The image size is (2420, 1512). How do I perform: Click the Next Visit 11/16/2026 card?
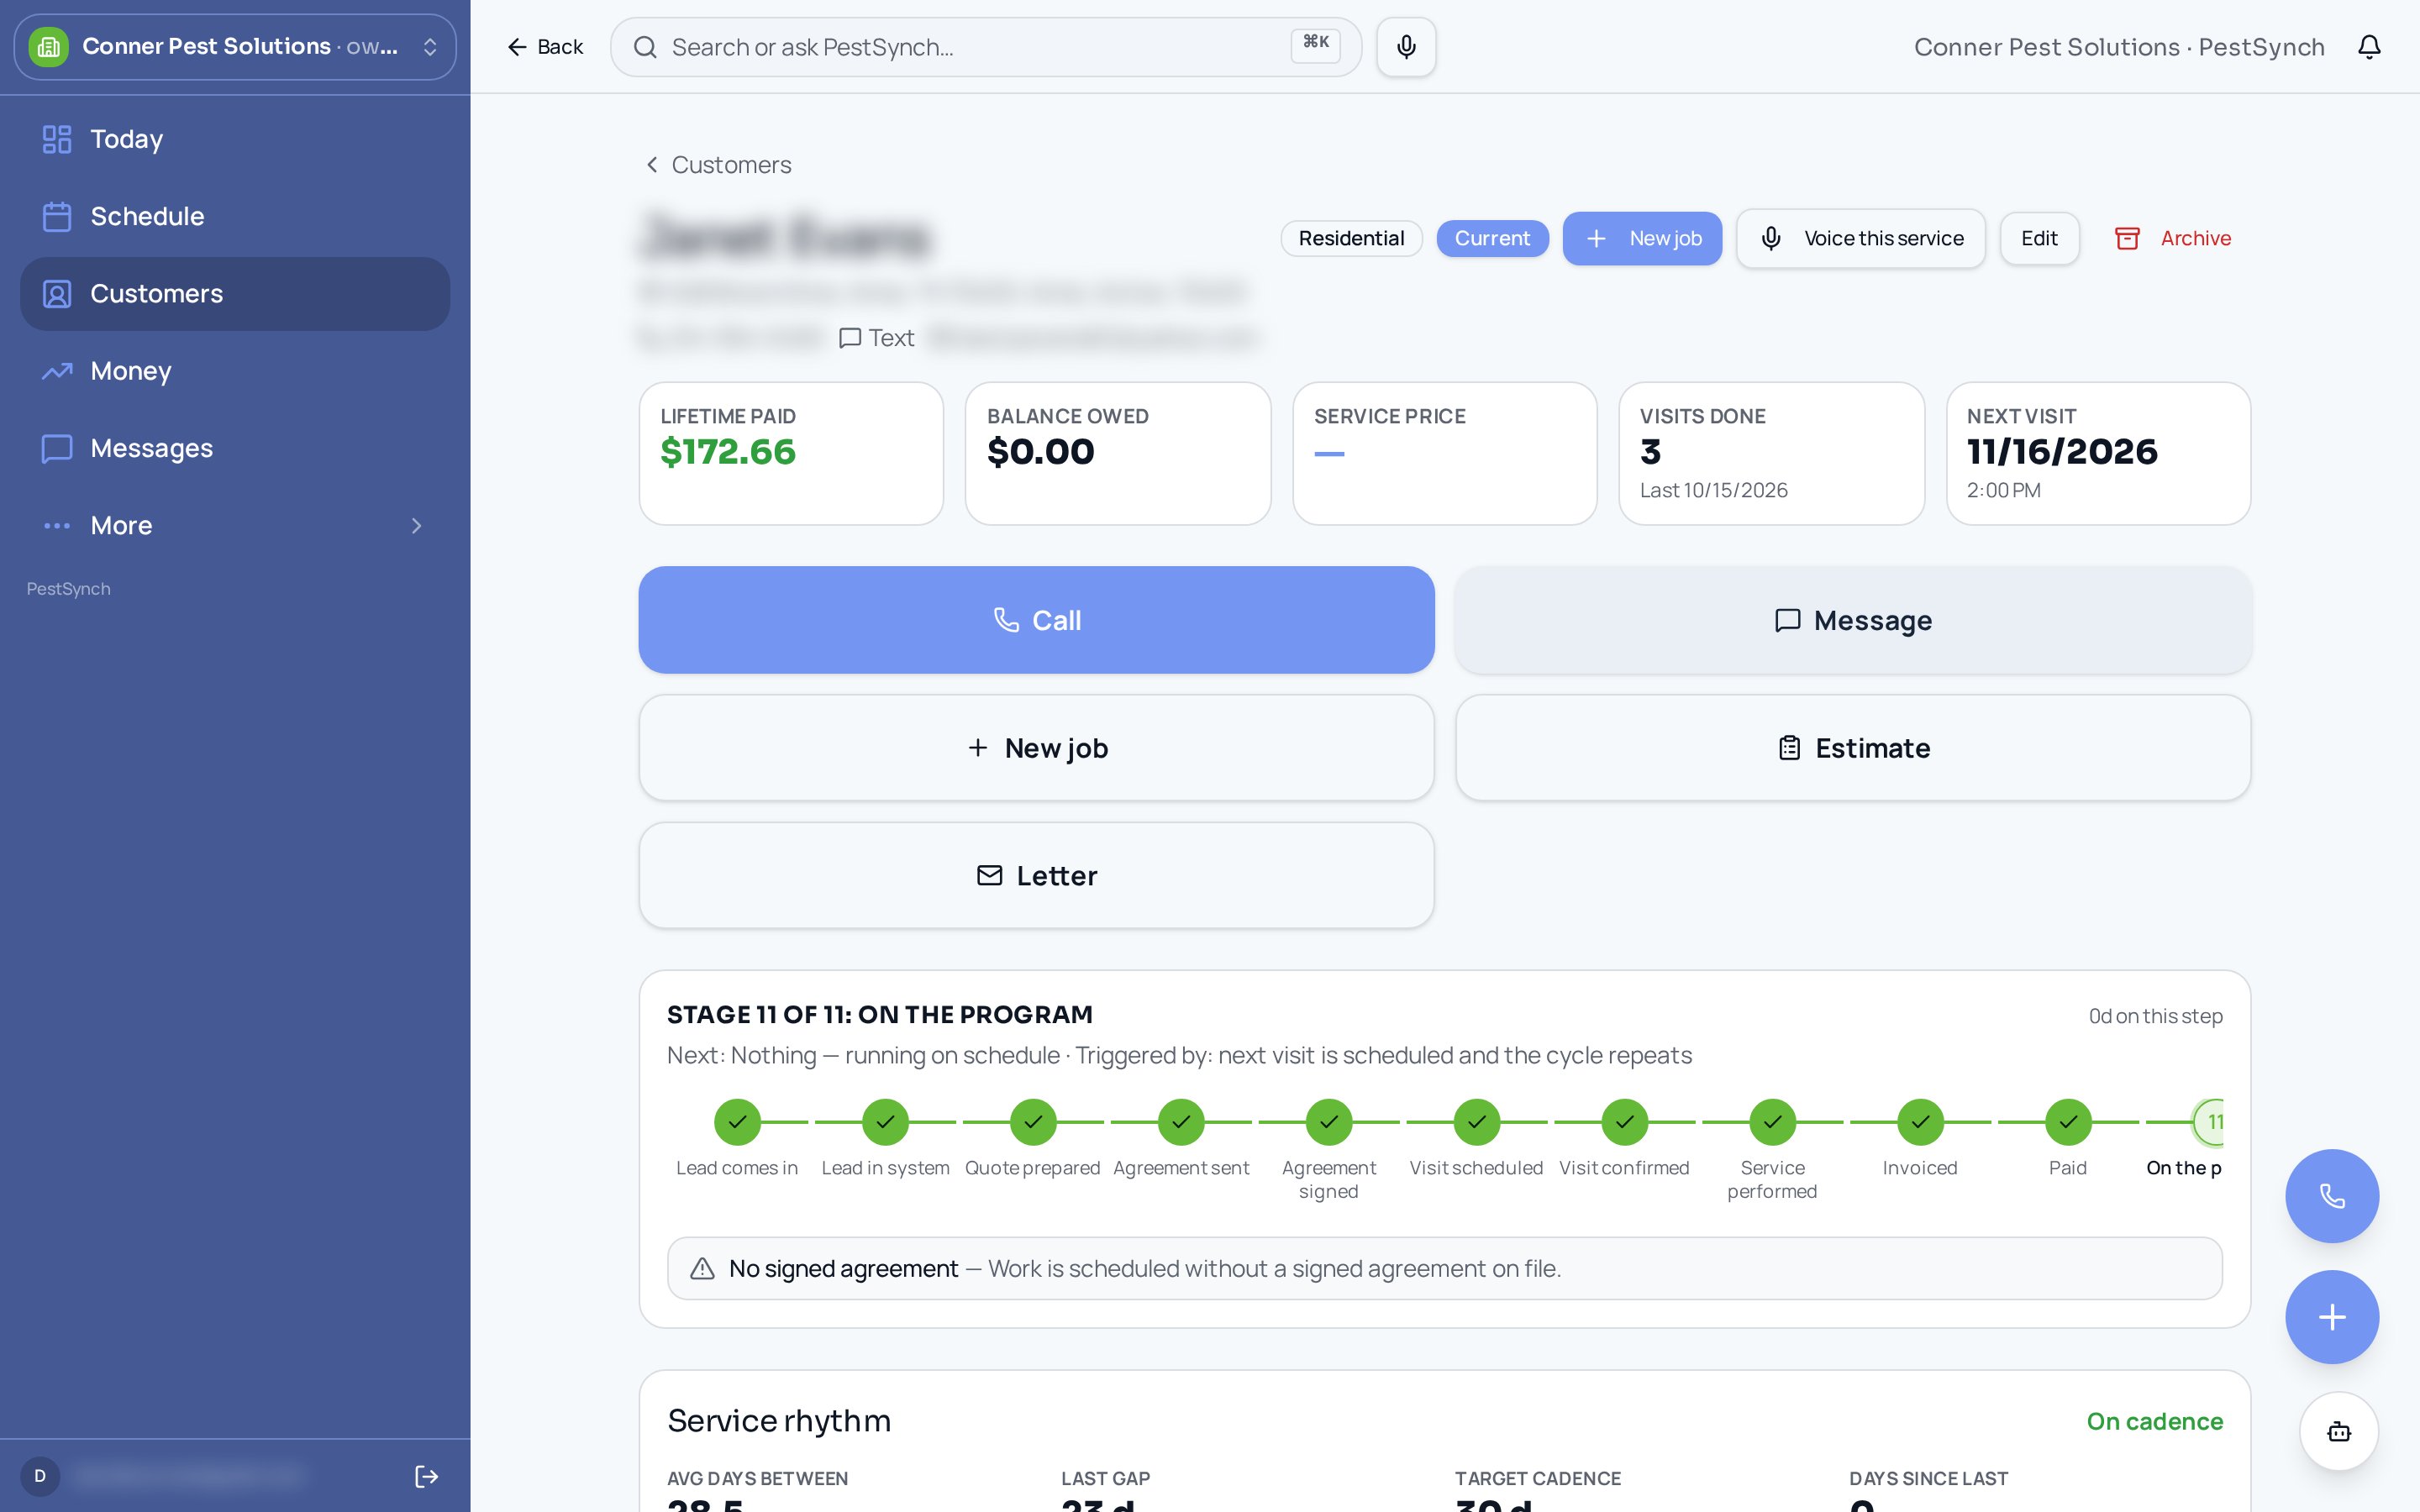(x=2098, y=454)
